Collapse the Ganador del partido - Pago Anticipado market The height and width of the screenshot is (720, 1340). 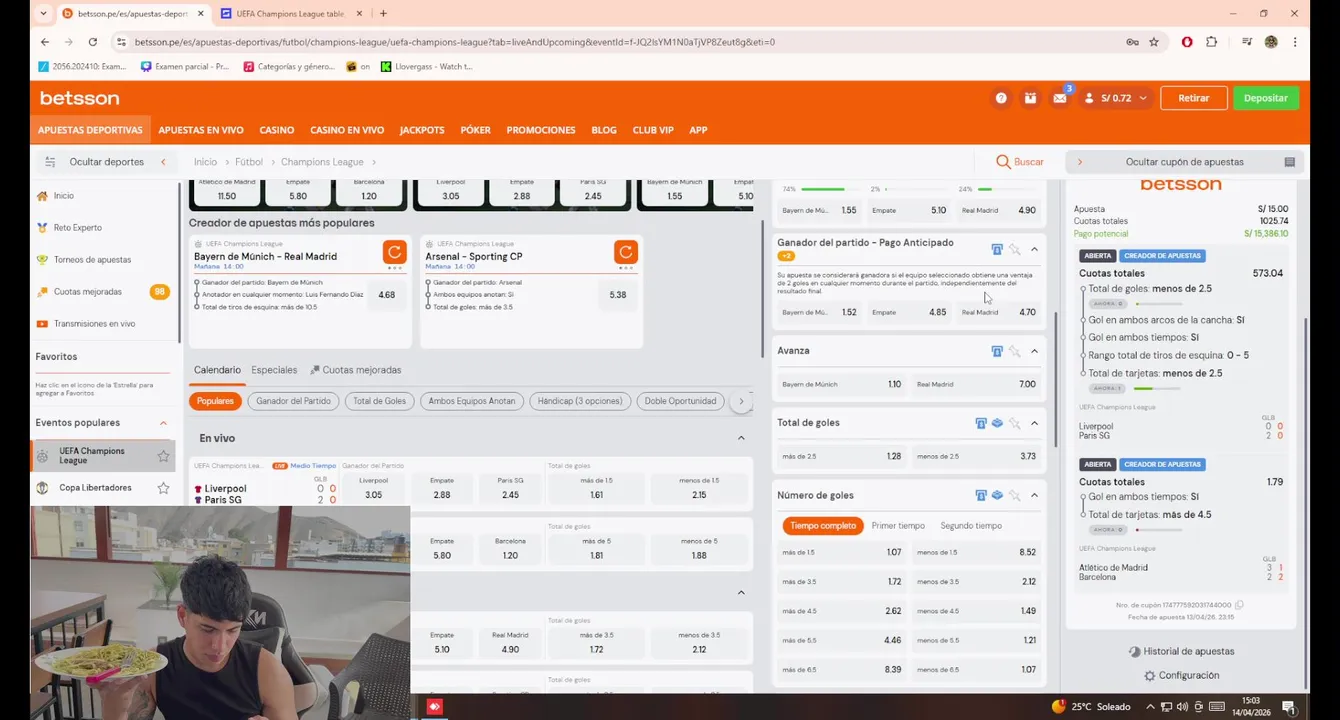[1034, 250]
